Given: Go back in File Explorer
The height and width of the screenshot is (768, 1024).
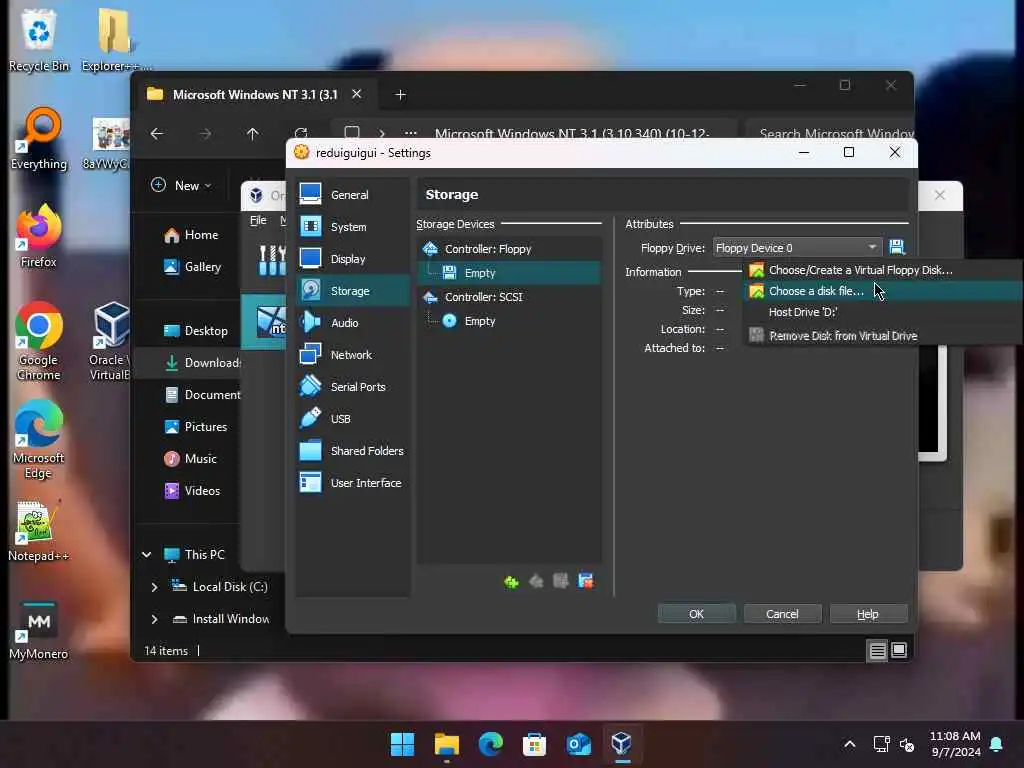Looking at the screenshot, I should coord(157,134).
